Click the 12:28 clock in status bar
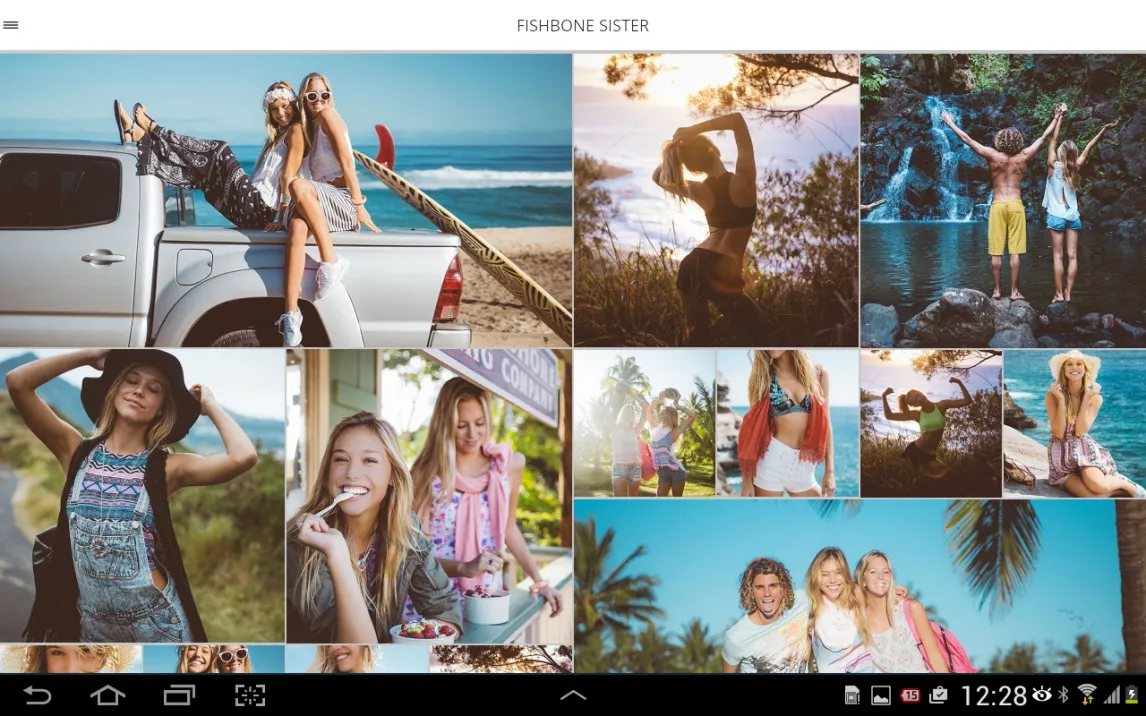The height and width of the screenshot is (716, 1146). (994, 695)
